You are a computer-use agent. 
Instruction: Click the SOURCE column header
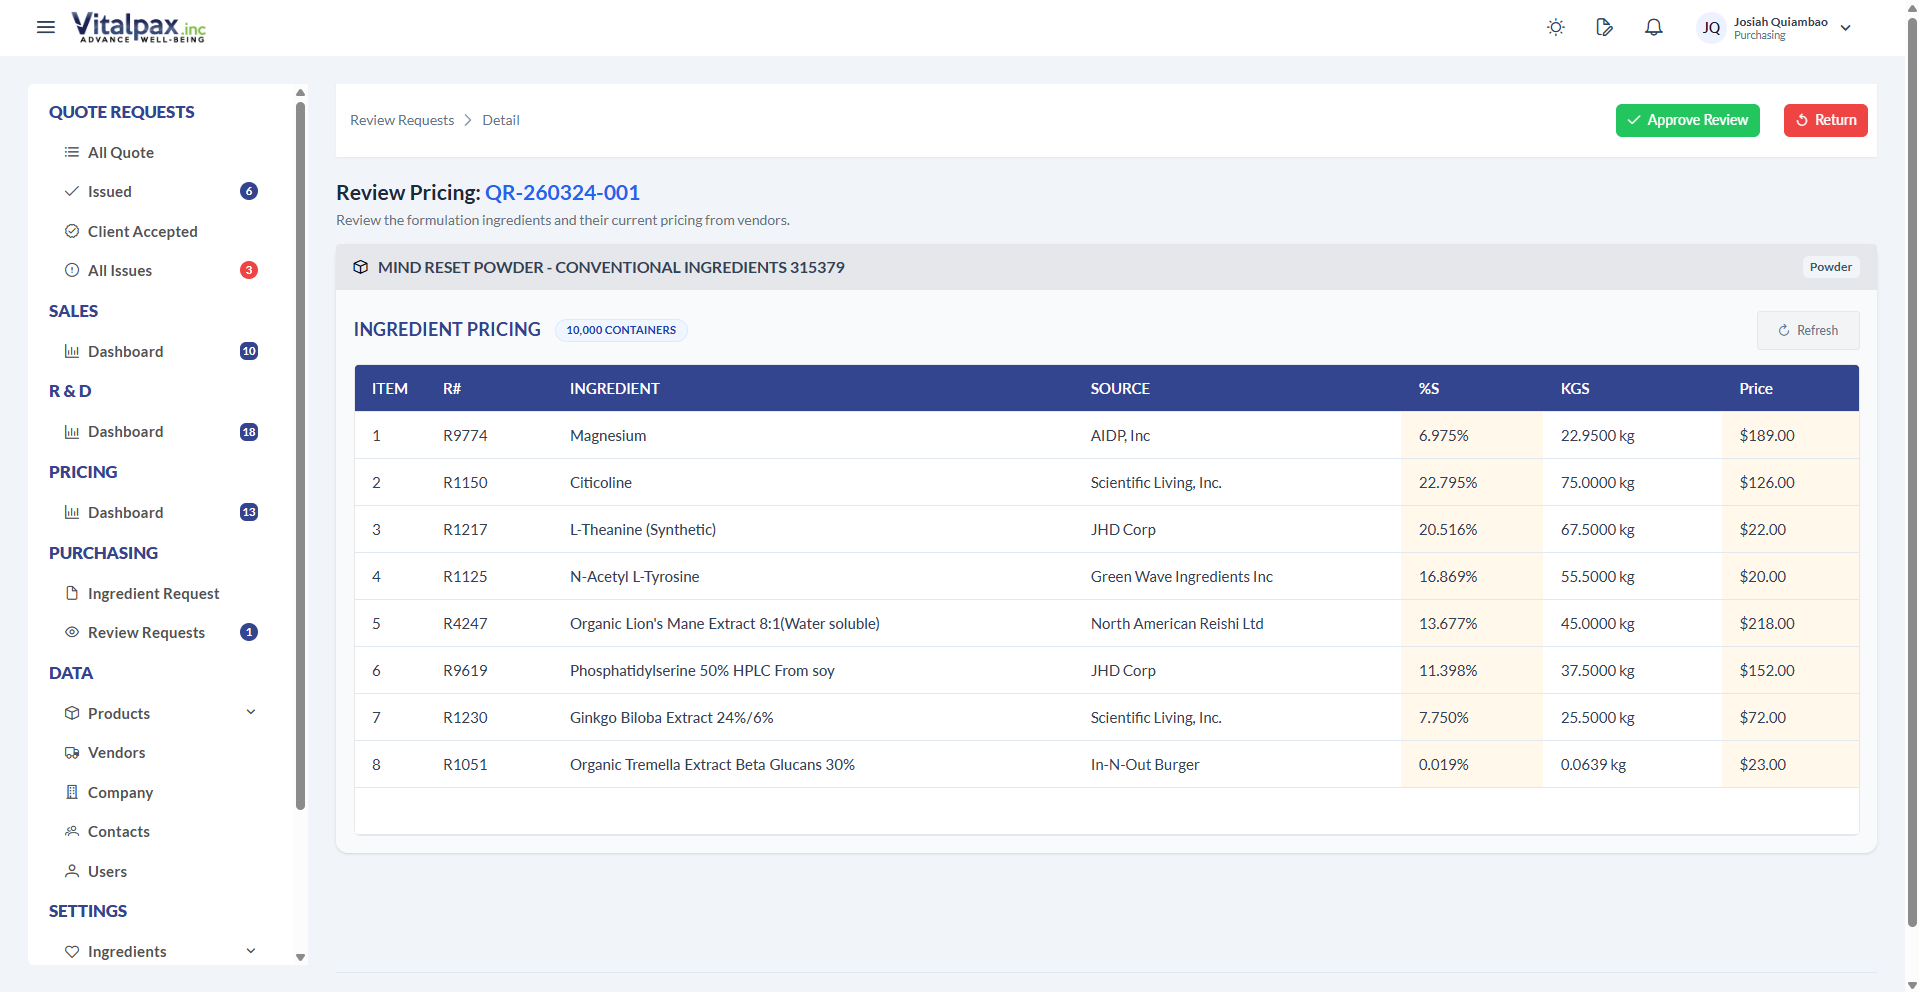pos(1120,388)
